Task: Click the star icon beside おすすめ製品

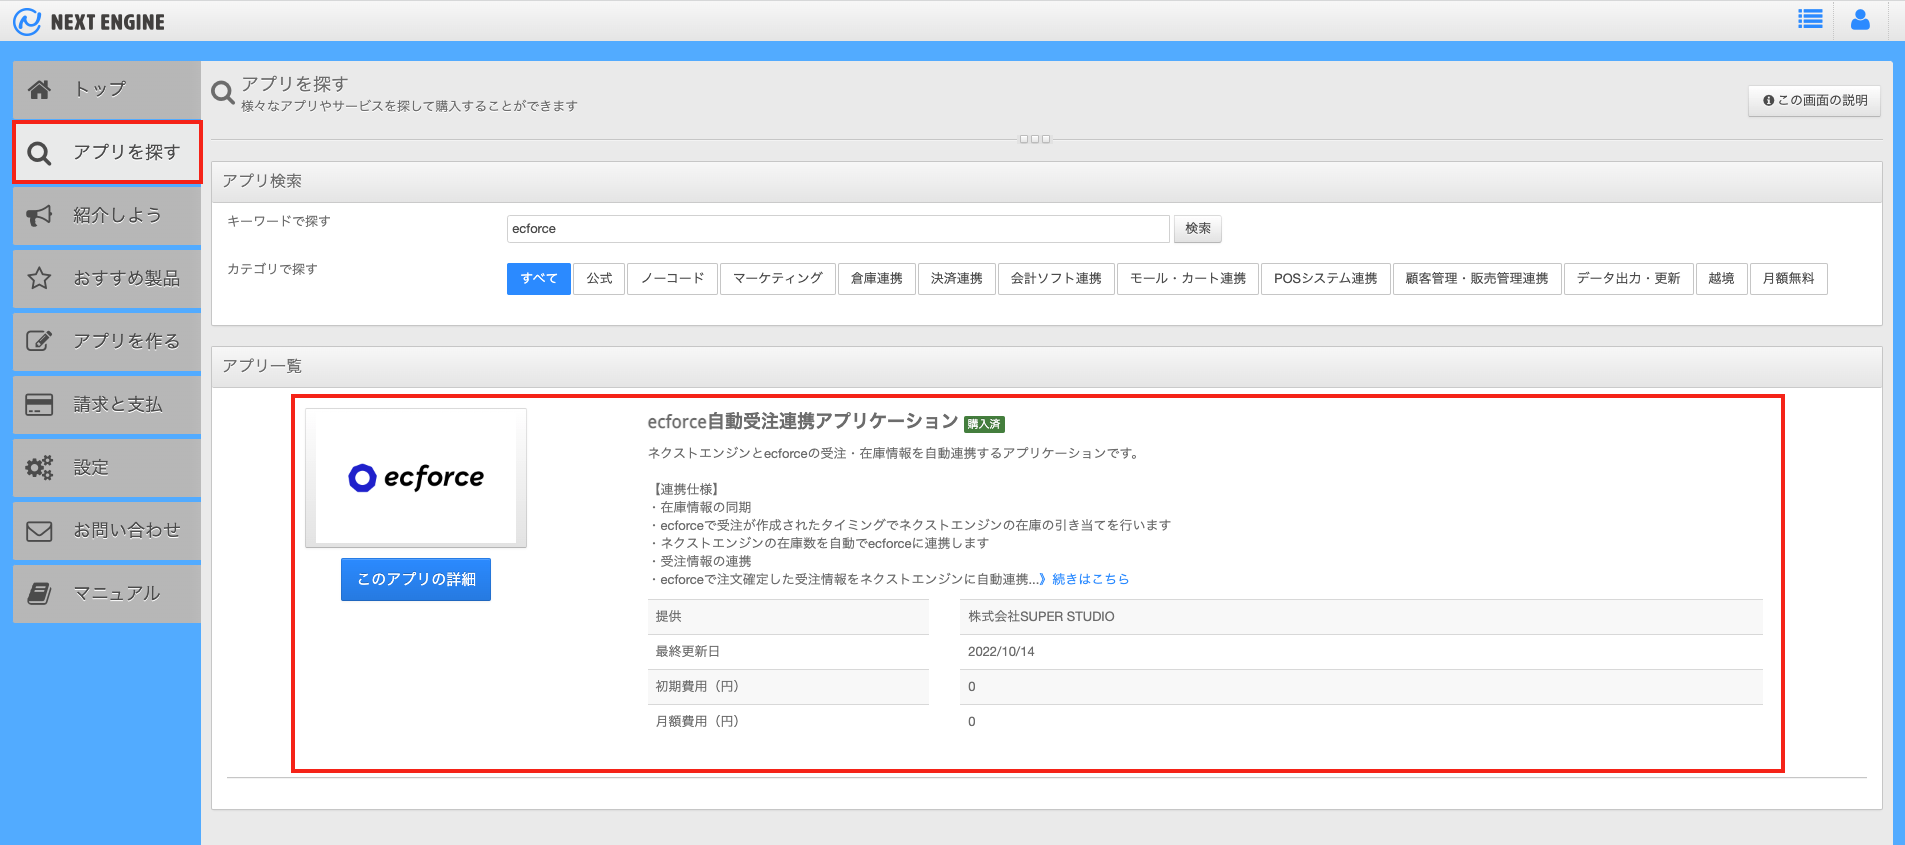Action: point(39,278)
